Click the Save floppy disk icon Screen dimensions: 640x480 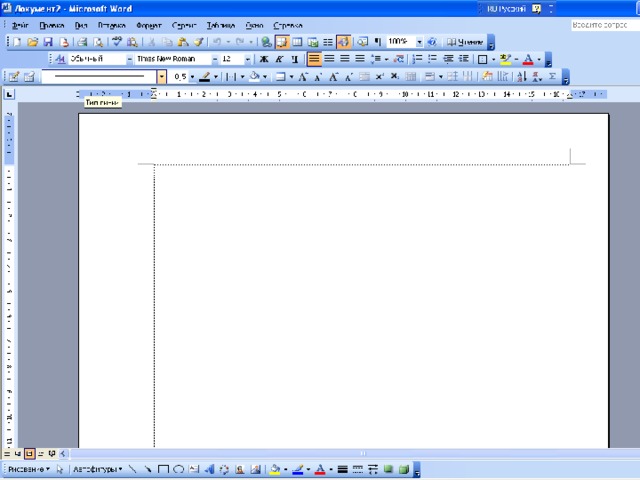coord(48,42)
